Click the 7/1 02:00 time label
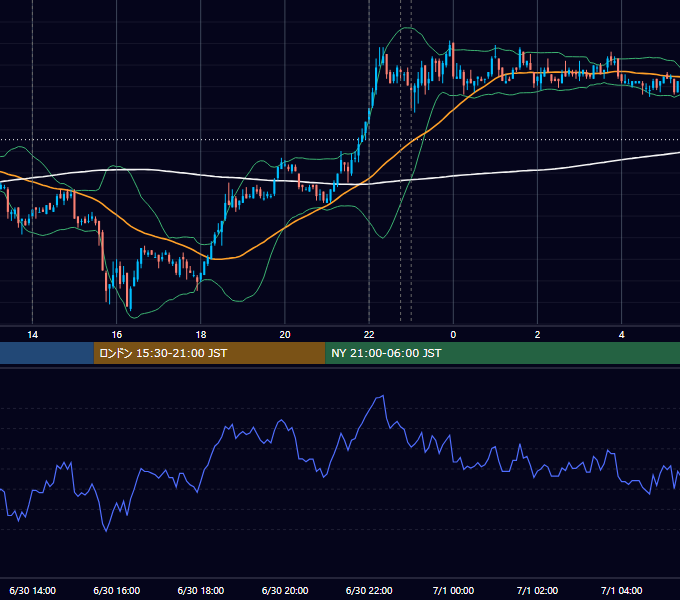 (x=537, y=590)
